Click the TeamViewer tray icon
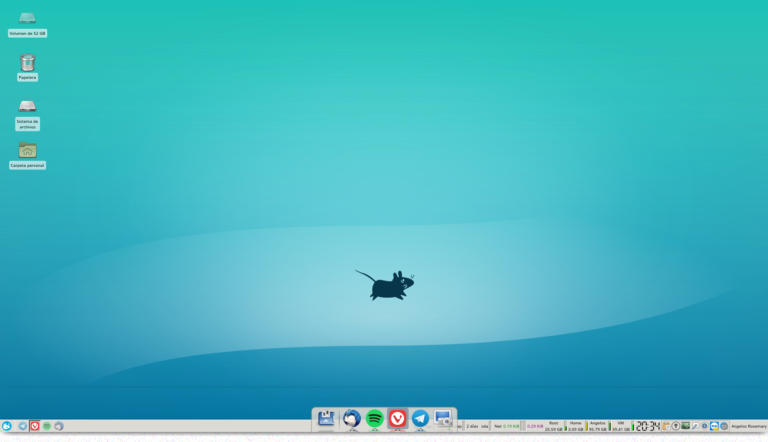 coord(714,426)
